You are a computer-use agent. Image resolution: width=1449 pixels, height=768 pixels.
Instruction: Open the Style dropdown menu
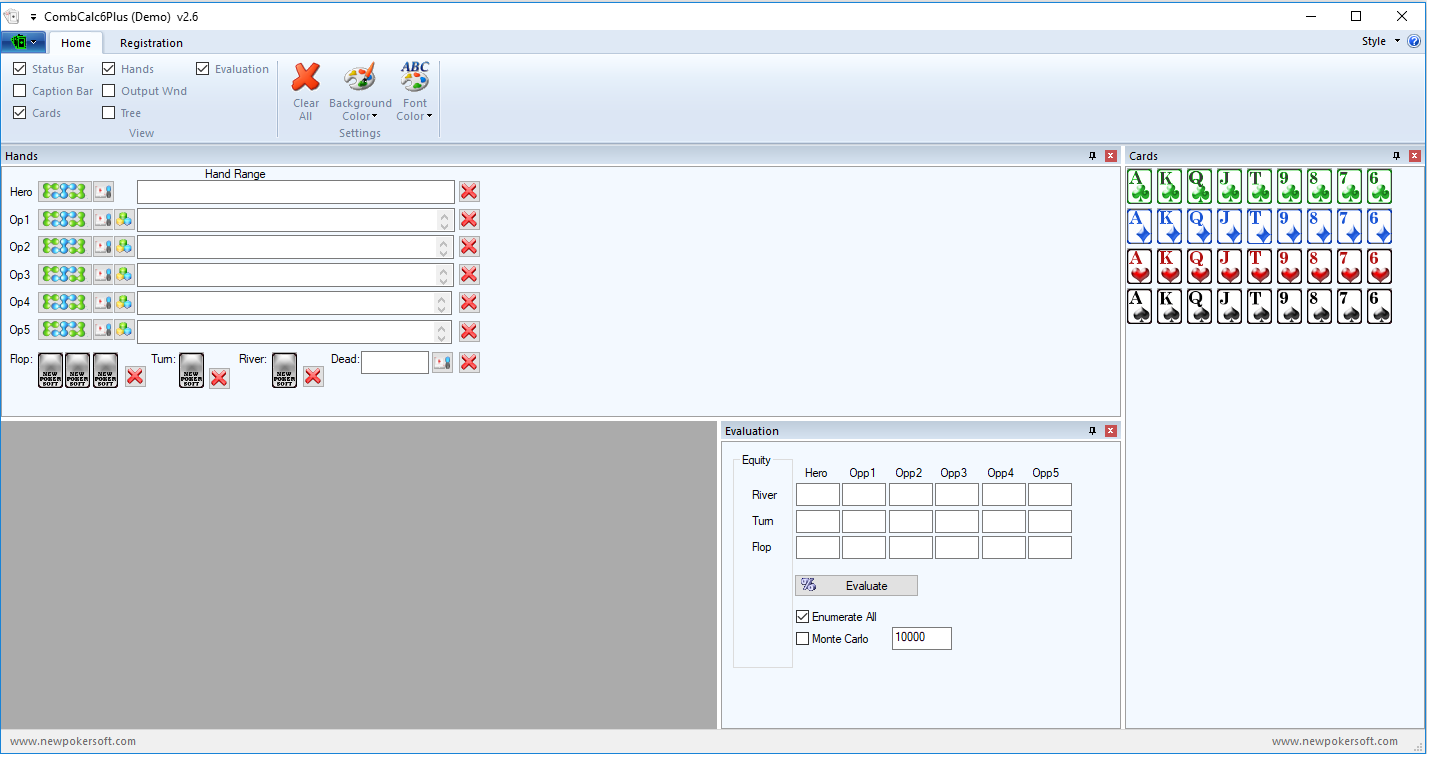pos(1380,42)
